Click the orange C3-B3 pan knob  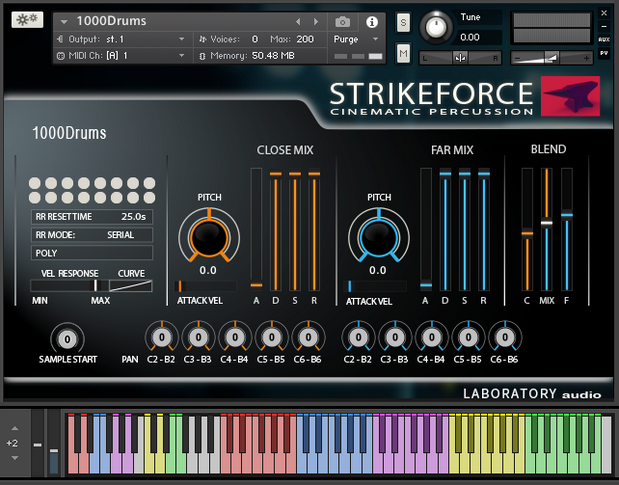coord(198,337)
